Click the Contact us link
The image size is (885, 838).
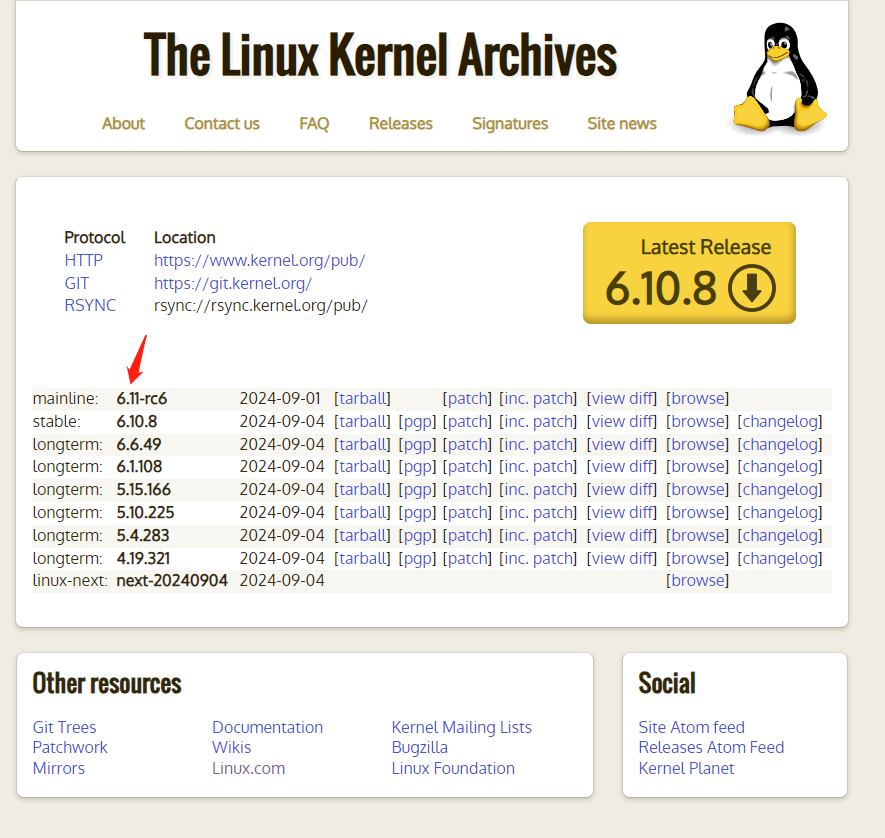[x=221, y=124]
